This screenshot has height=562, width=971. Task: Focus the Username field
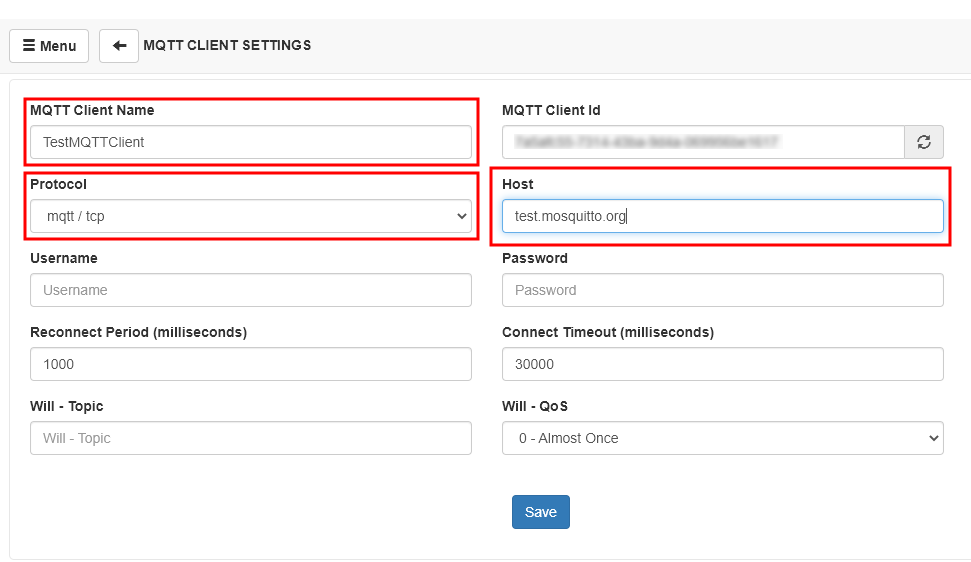coord(251,290)
